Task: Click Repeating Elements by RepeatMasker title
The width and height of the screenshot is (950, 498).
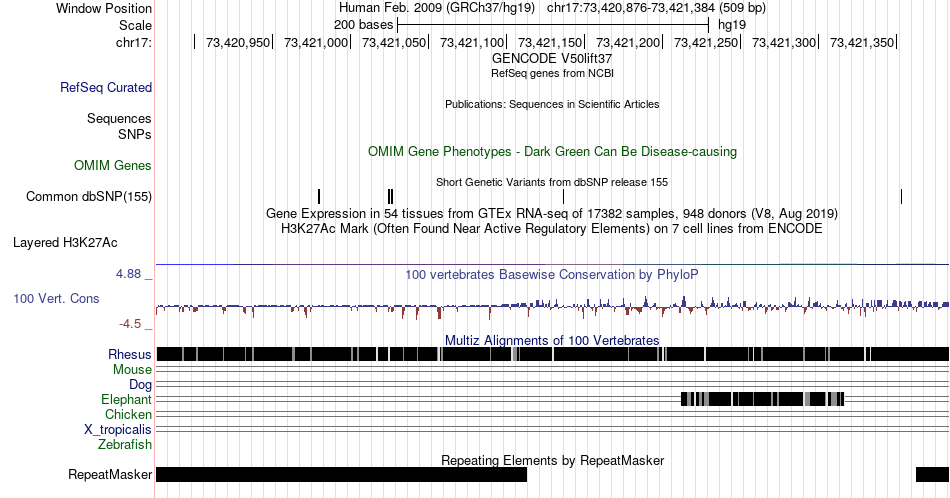Action: tap(552, 460)
